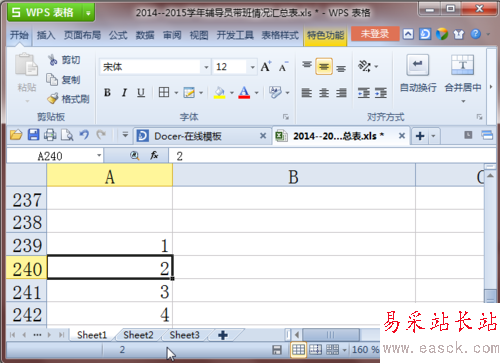This screenshot has height=363, width=500.
Task: Toggle Bold formatting
Action: pos(107,93)
